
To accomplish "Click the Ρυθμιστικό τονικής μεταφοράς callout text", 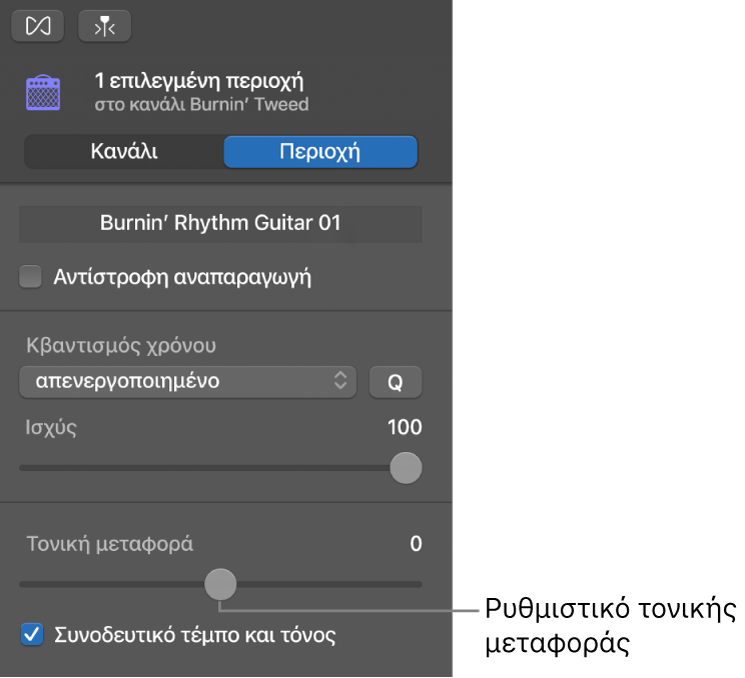I will [x=609, y=626].
